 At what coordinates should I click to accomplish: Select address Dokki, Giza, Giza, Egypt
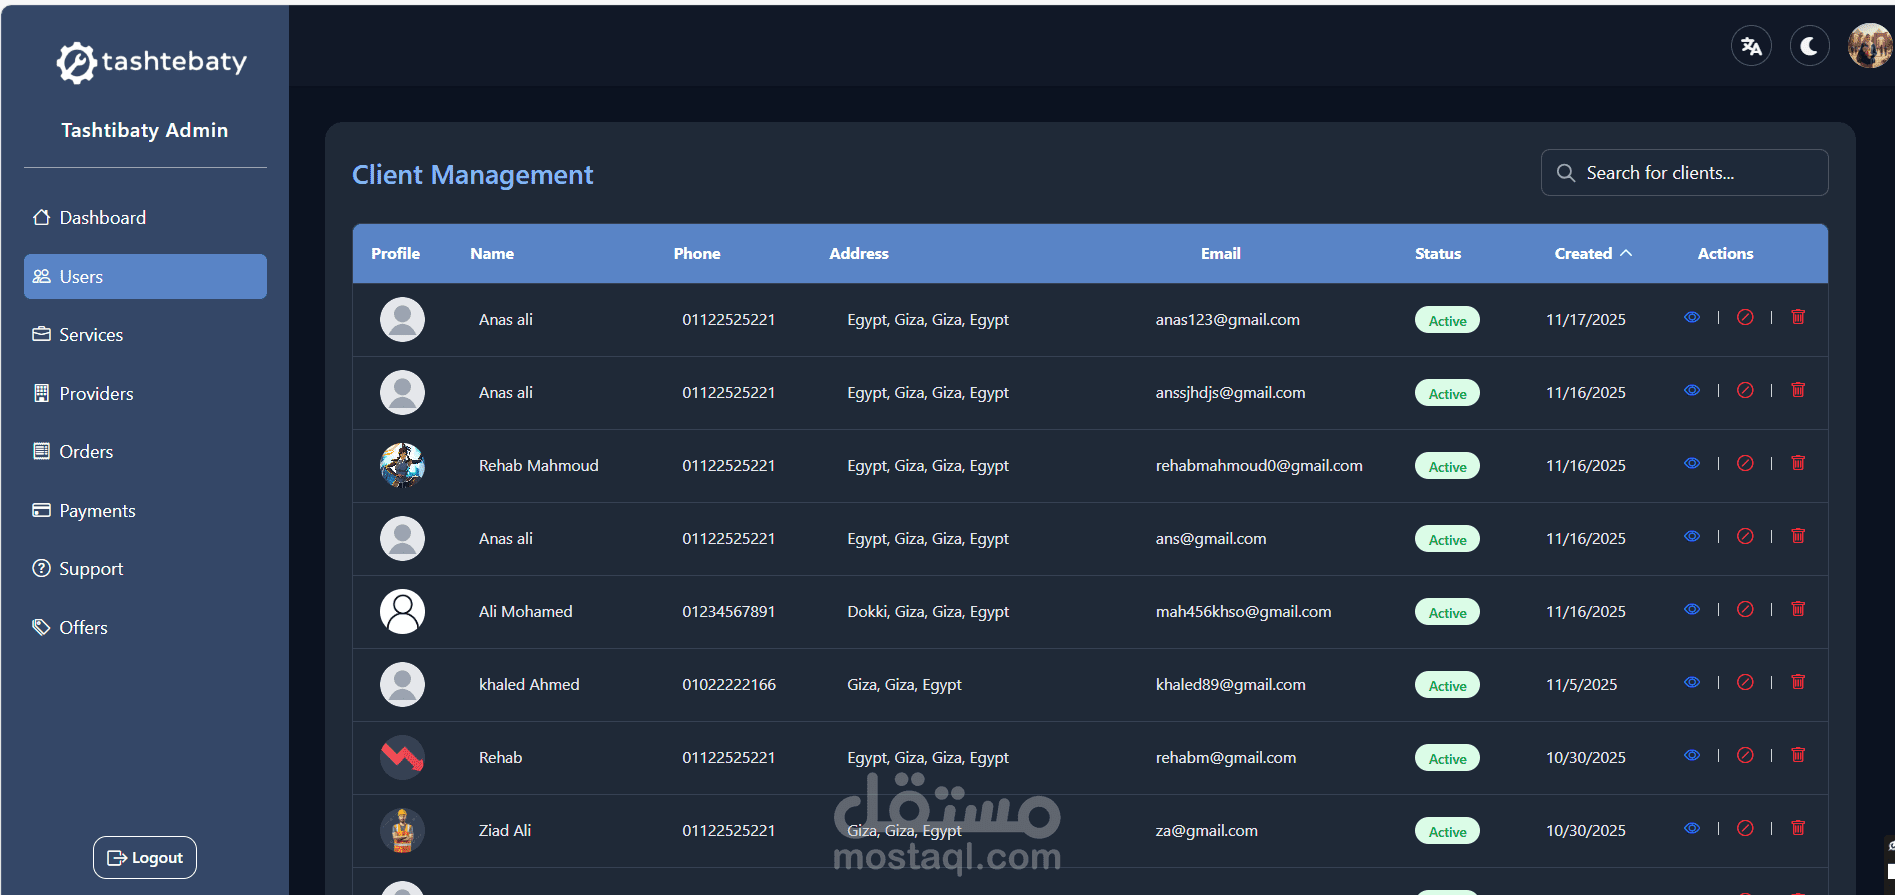(928, 612)
